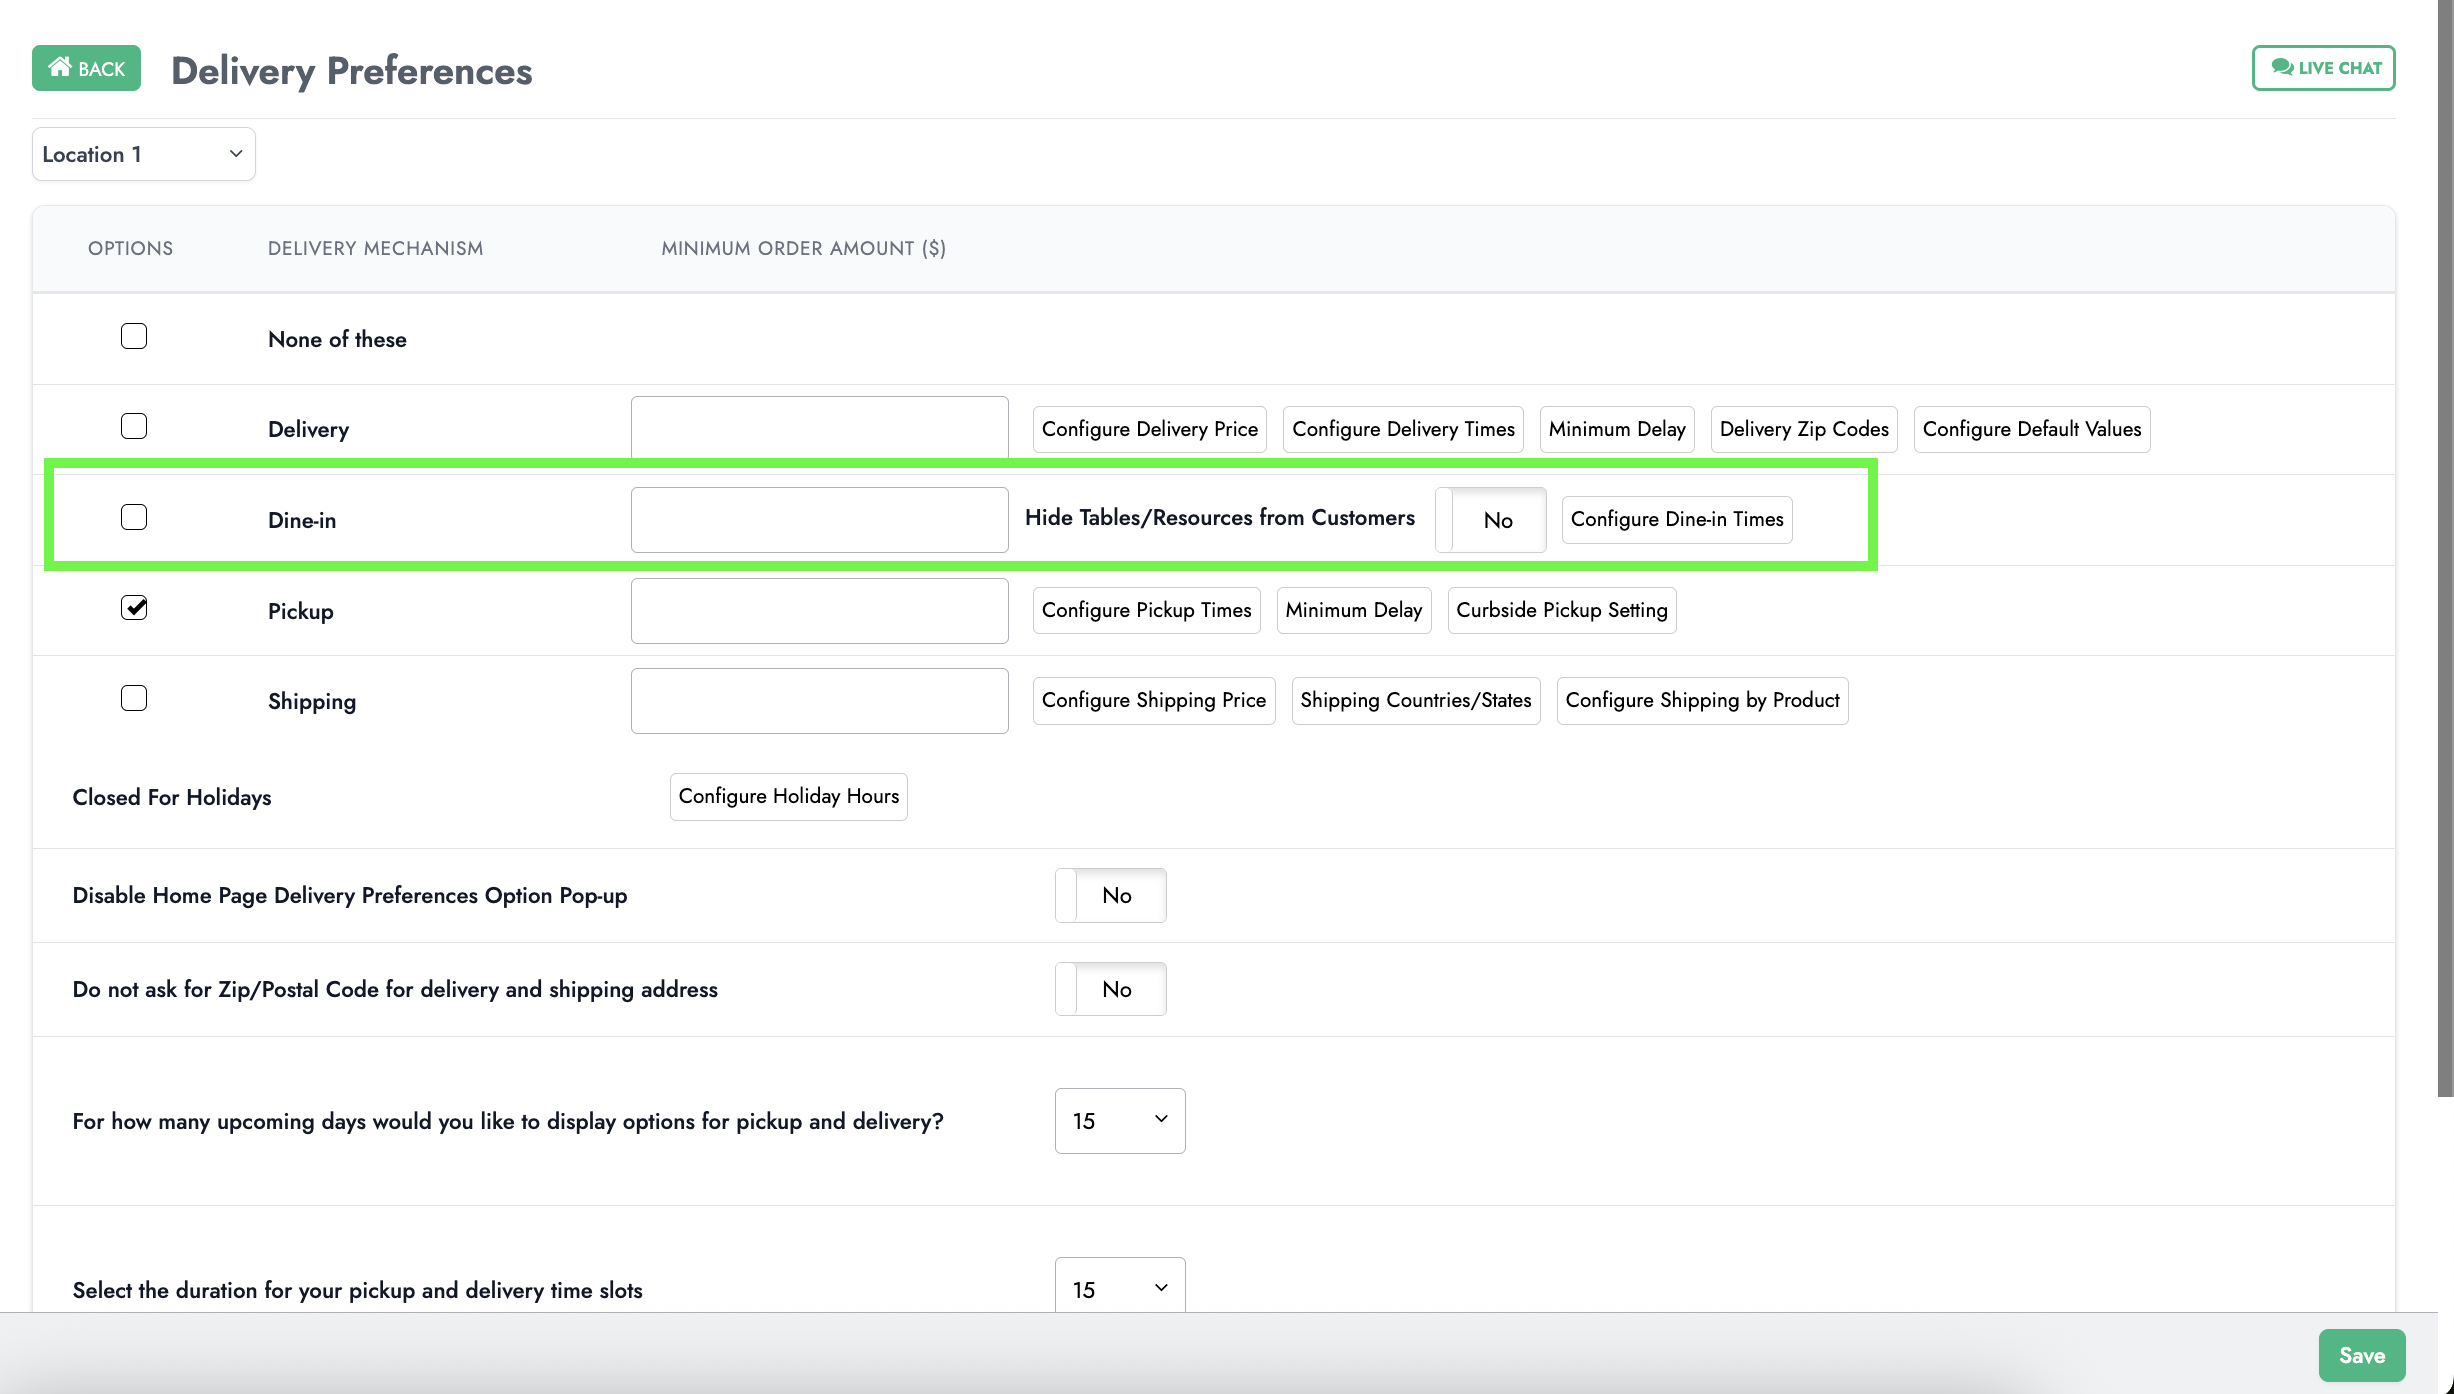Uncheck the Pickup checkbox
The height and width of the screenshot is (1394, 2454).
pos(134,608)
